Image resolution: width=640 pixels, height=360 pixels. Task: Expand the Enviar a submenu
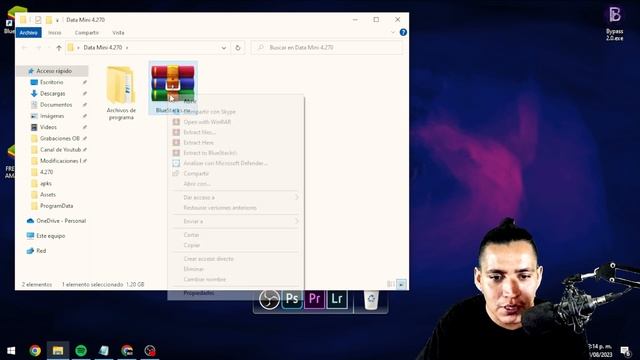pos(236,221)
